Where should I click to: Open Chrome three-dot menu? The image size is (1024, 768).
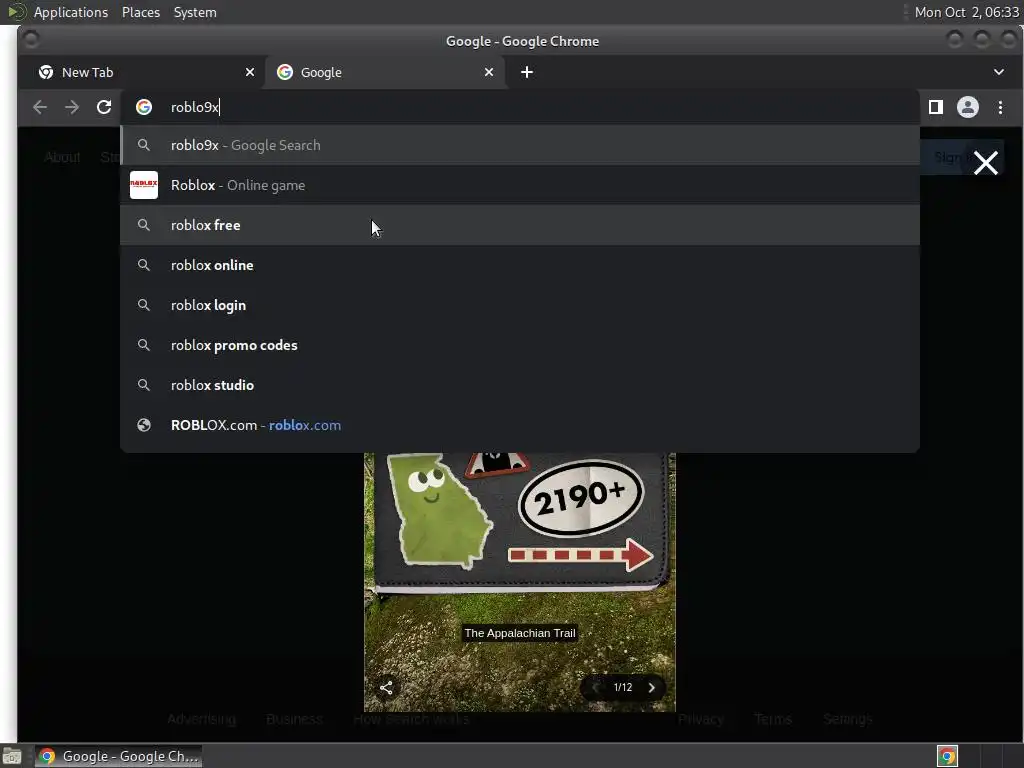[1000, 107]
